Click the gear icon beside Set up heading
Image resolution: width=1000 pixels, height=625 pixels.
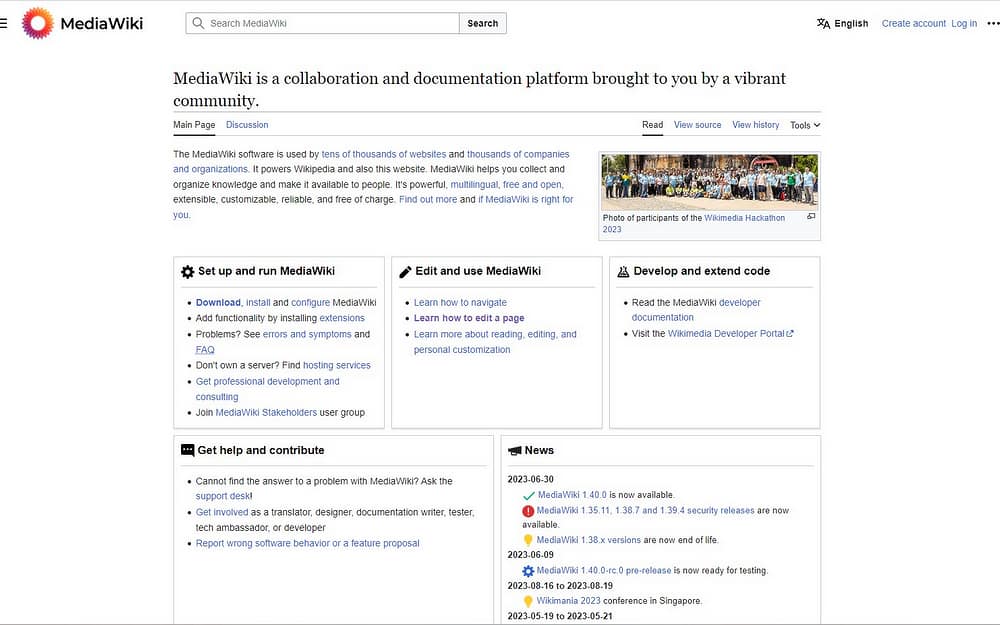[187, 271]
